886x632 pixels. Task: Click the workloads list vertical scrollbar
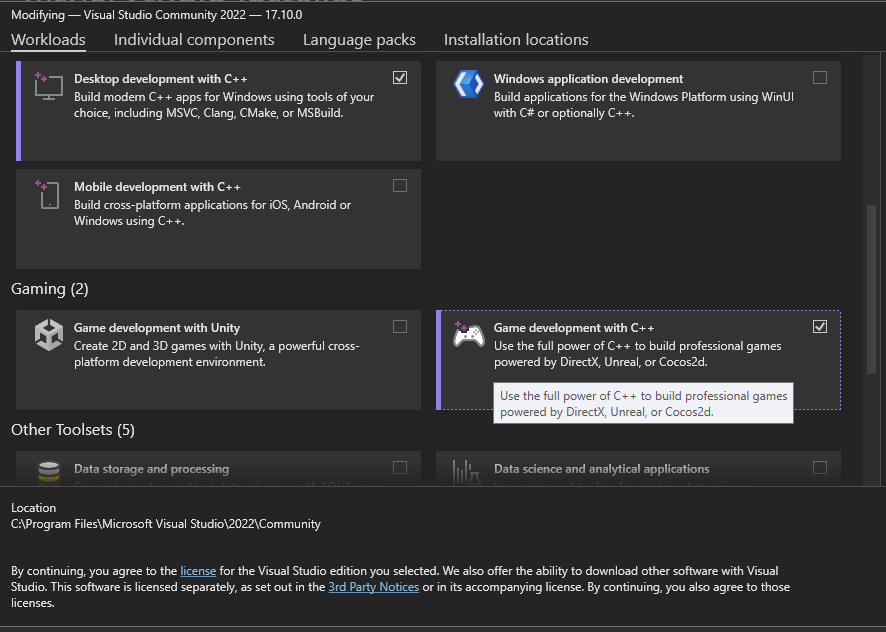pyautogui.click(x=871, y=288)
